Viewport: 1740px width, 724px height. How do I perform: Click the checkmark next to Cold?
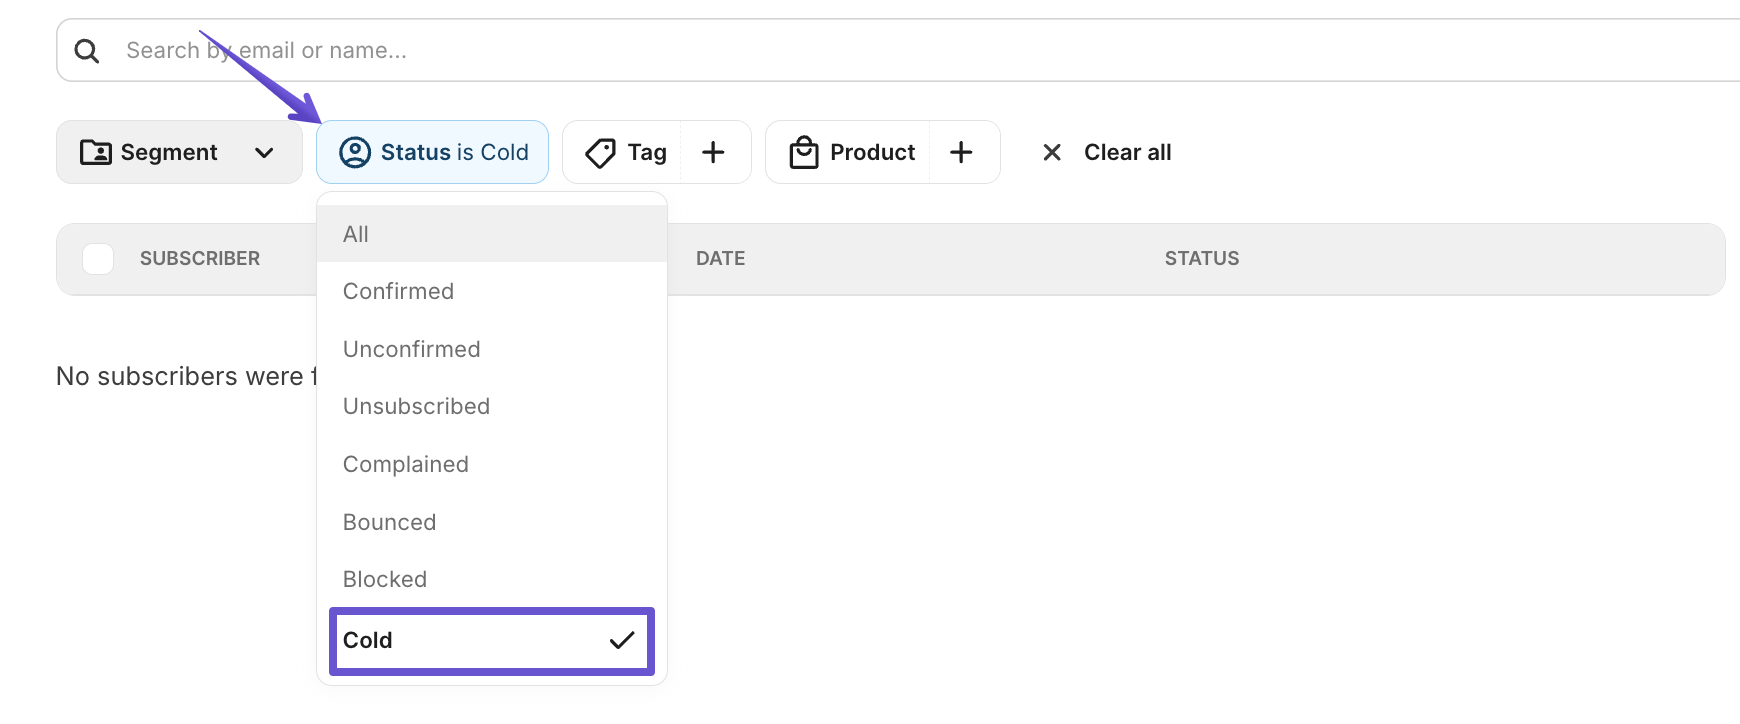(x=622, y=640)
